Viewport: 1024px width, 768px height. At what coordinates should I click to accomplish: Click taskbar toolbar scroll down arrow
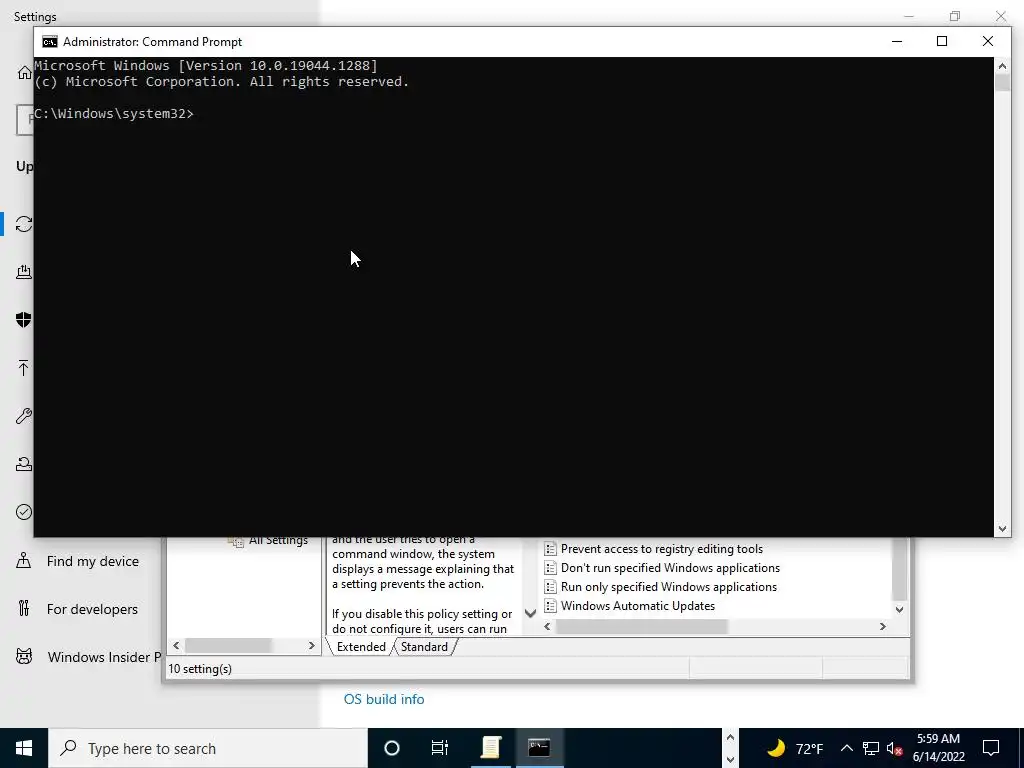pyautogui.click(x=731, y=759)
